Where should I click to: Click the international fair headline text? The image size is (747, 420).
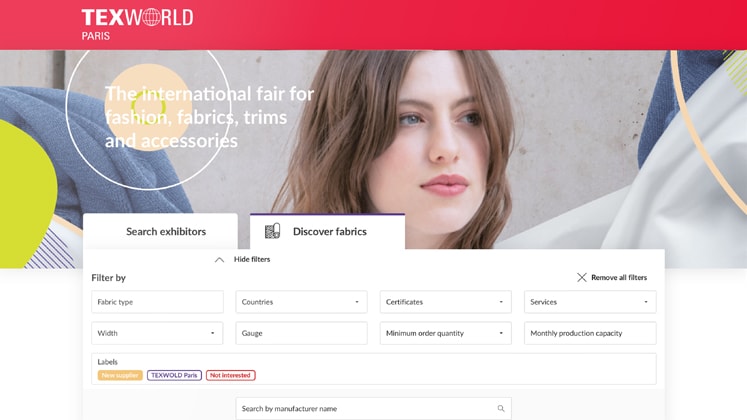pyautogui.click(x=209, y=117)
